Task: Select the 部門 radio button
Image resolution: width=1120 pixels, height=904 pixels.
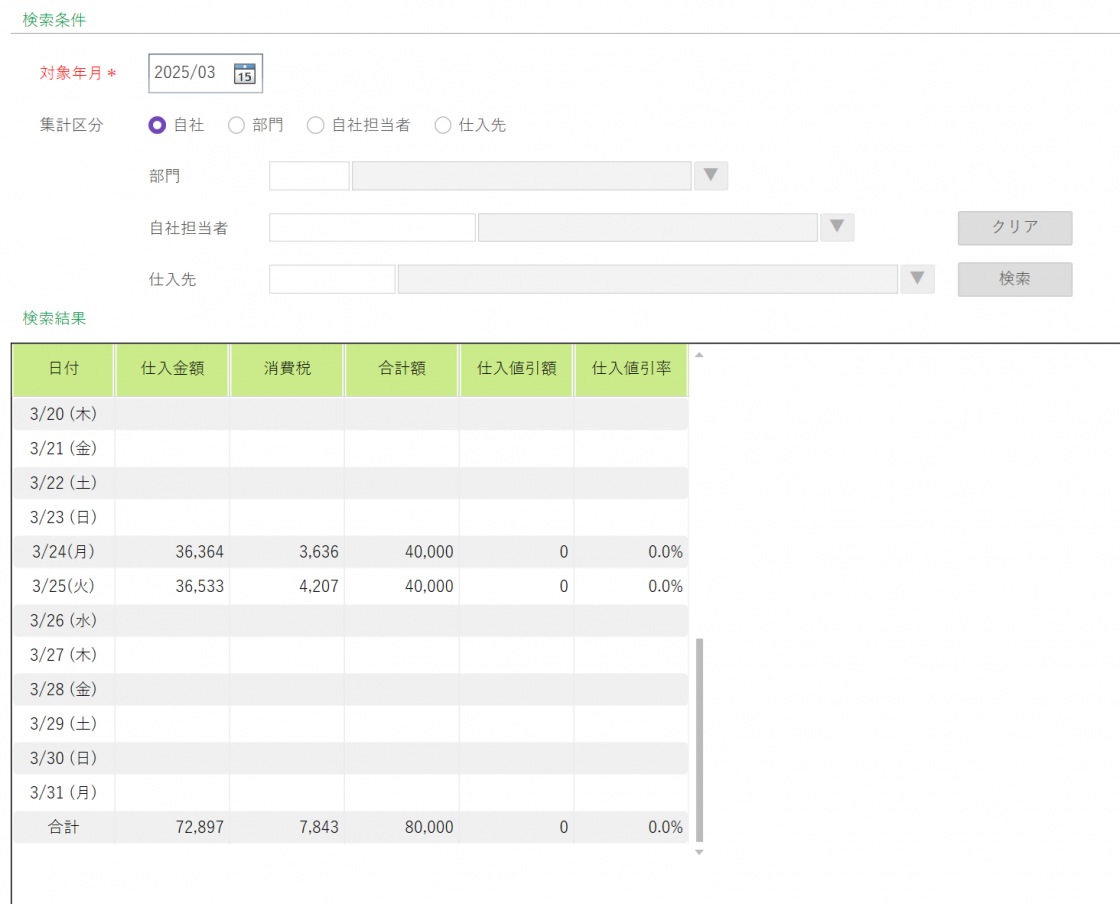Action: coord(237,125)
